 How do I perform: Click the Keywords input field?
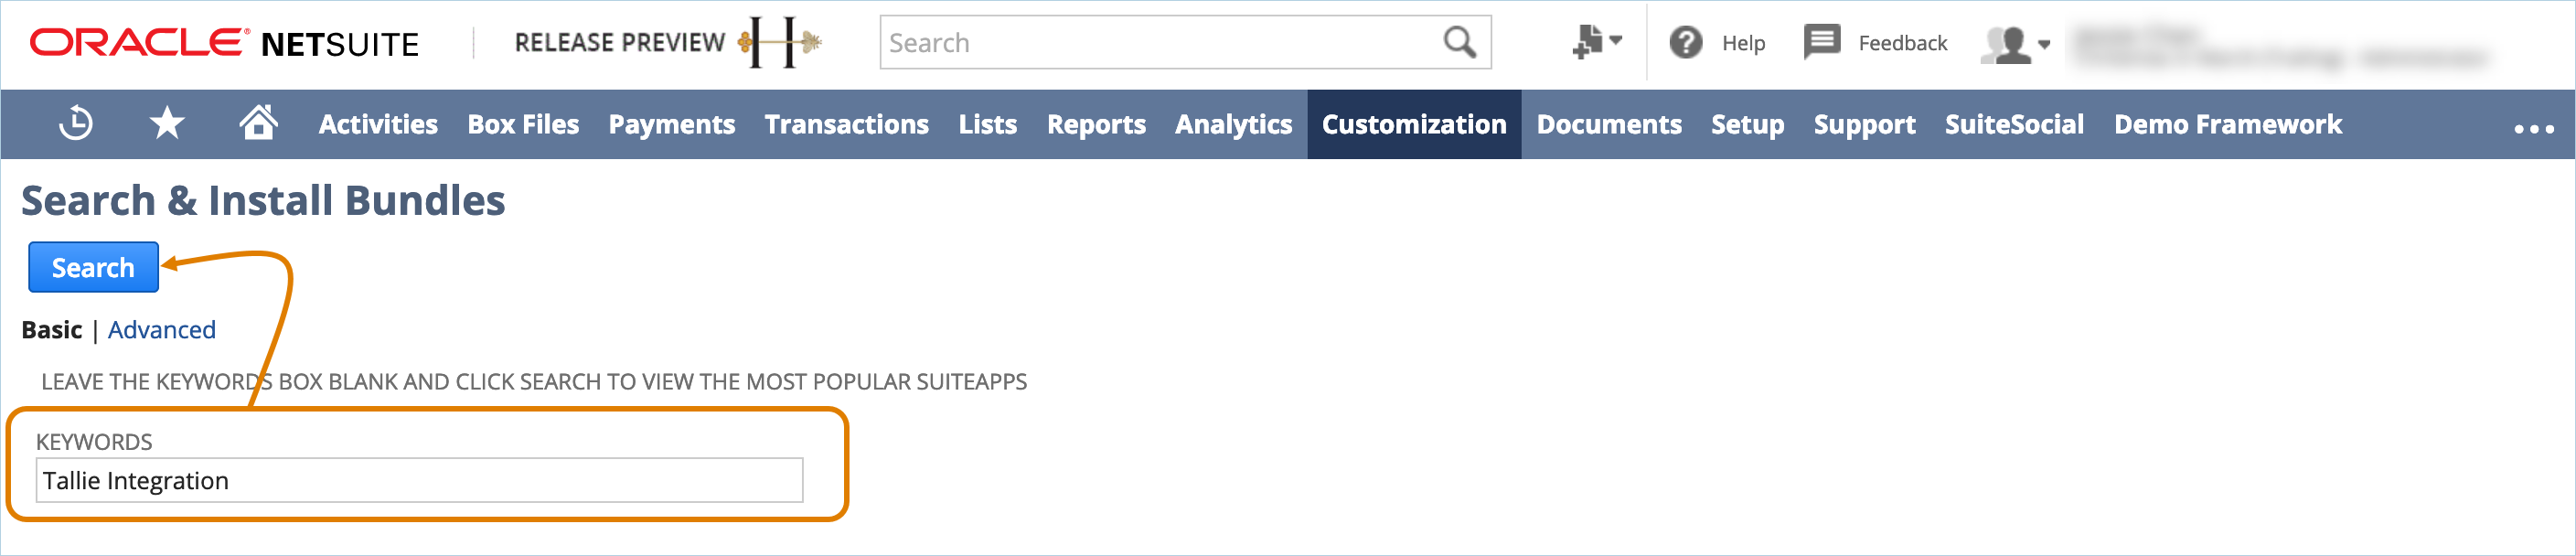point(419,481)
